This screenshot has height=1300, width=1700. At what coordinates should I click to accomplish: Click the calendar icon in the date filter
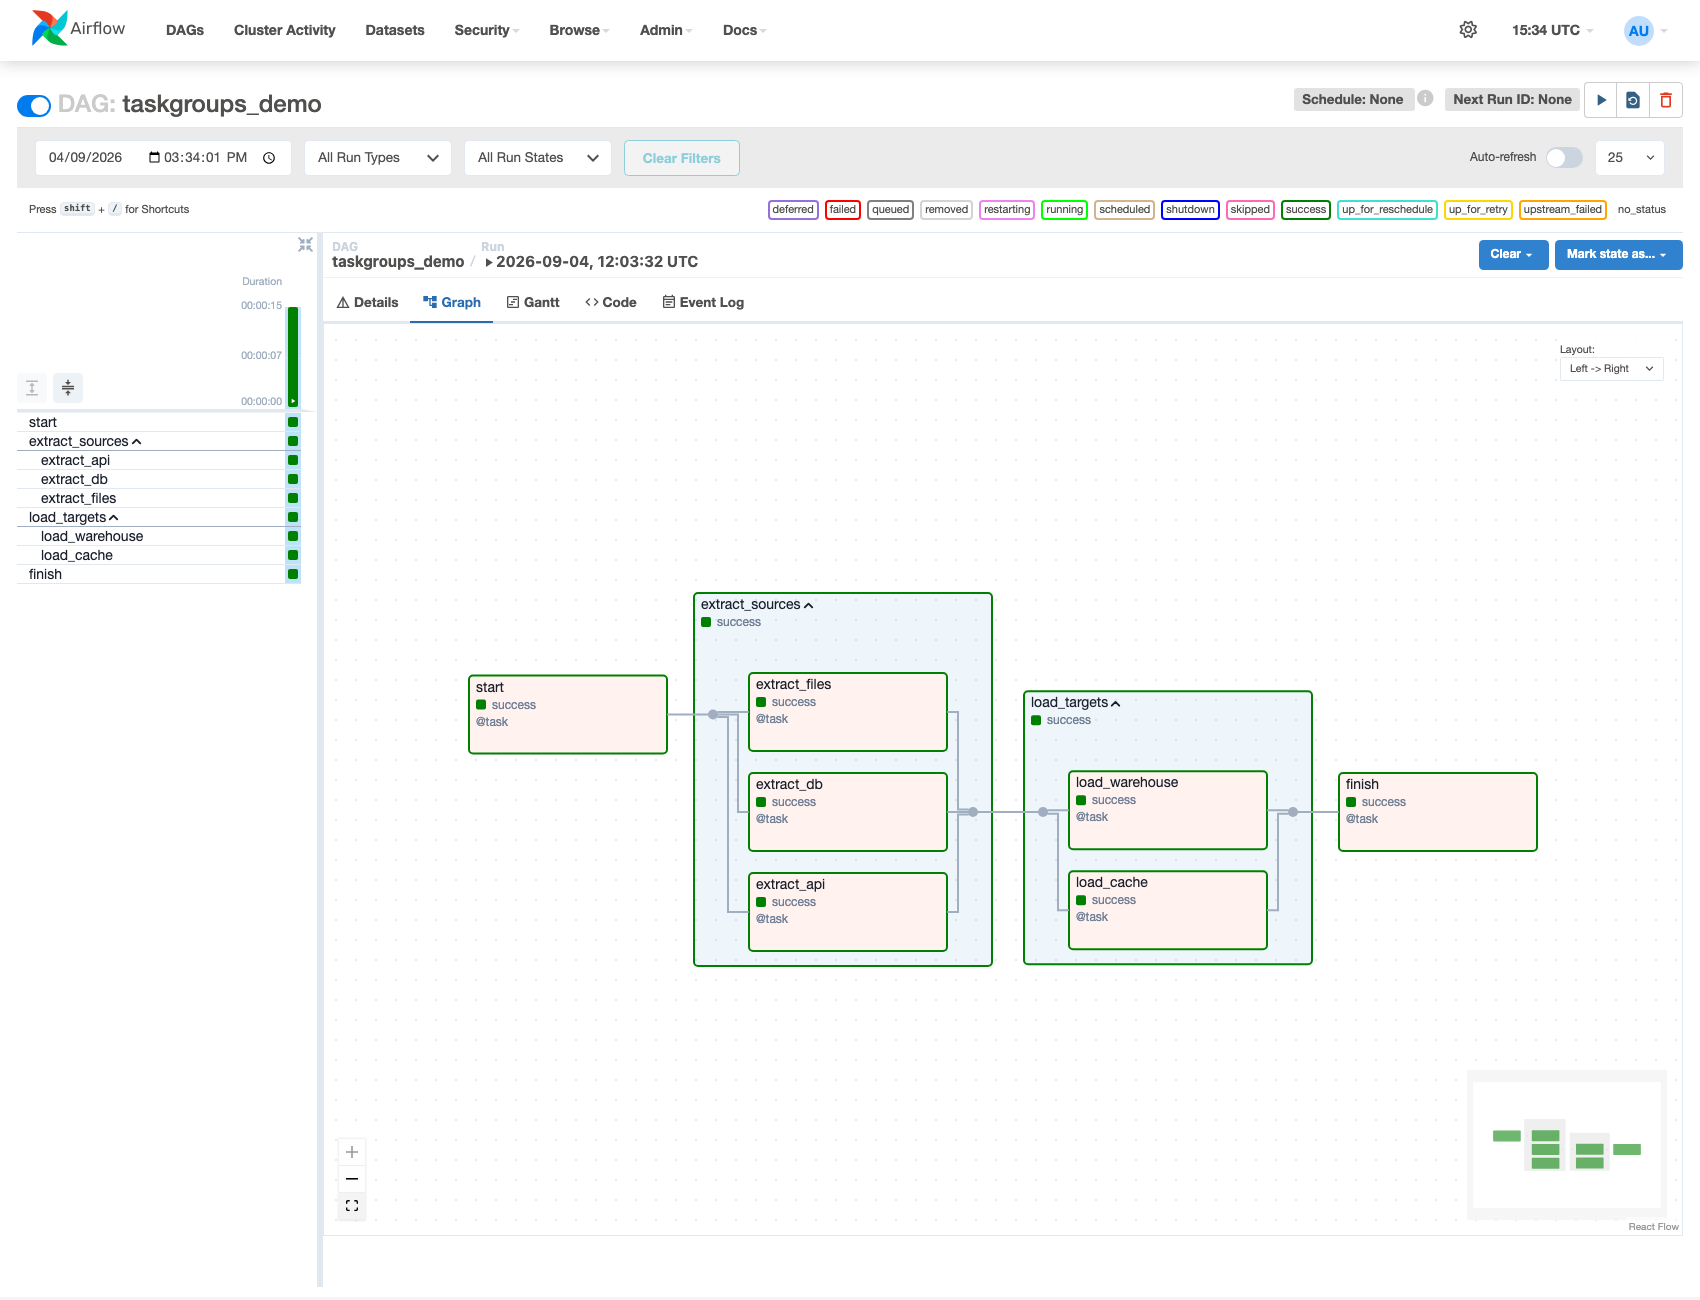pos(155,157)
